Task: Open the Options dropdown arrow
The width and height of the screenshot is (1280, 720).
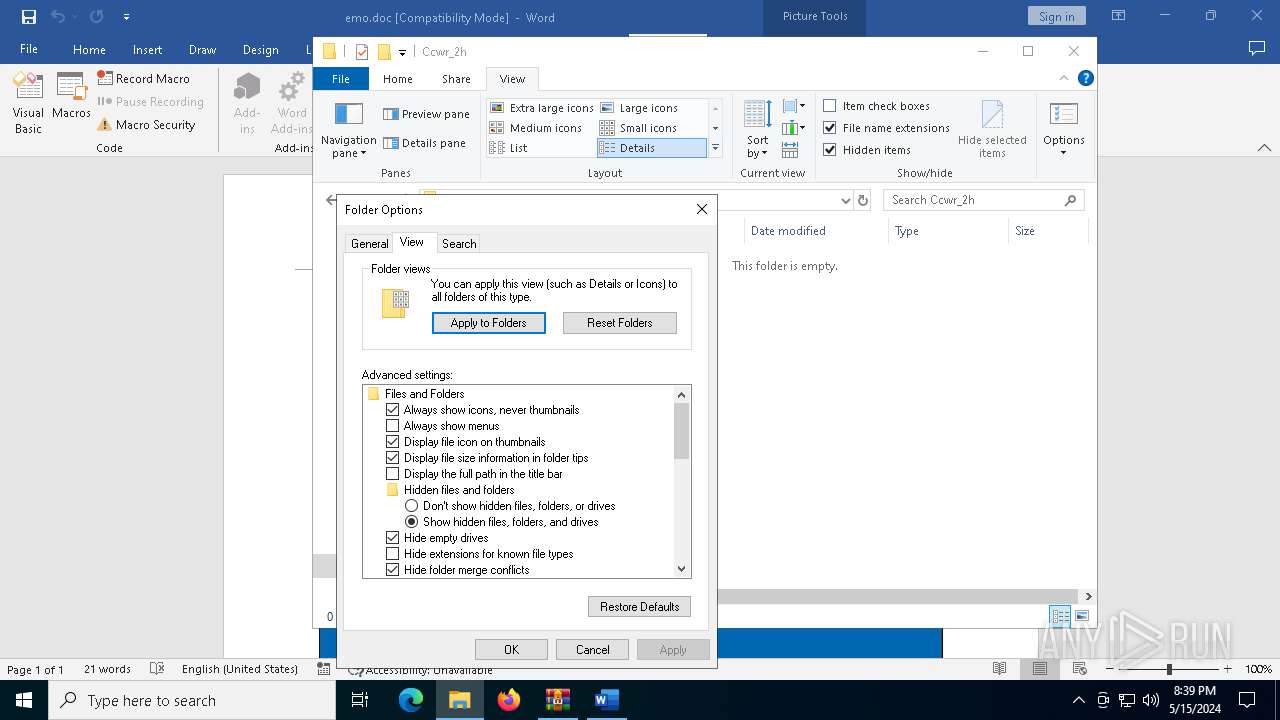Action: click(1063, 153)
